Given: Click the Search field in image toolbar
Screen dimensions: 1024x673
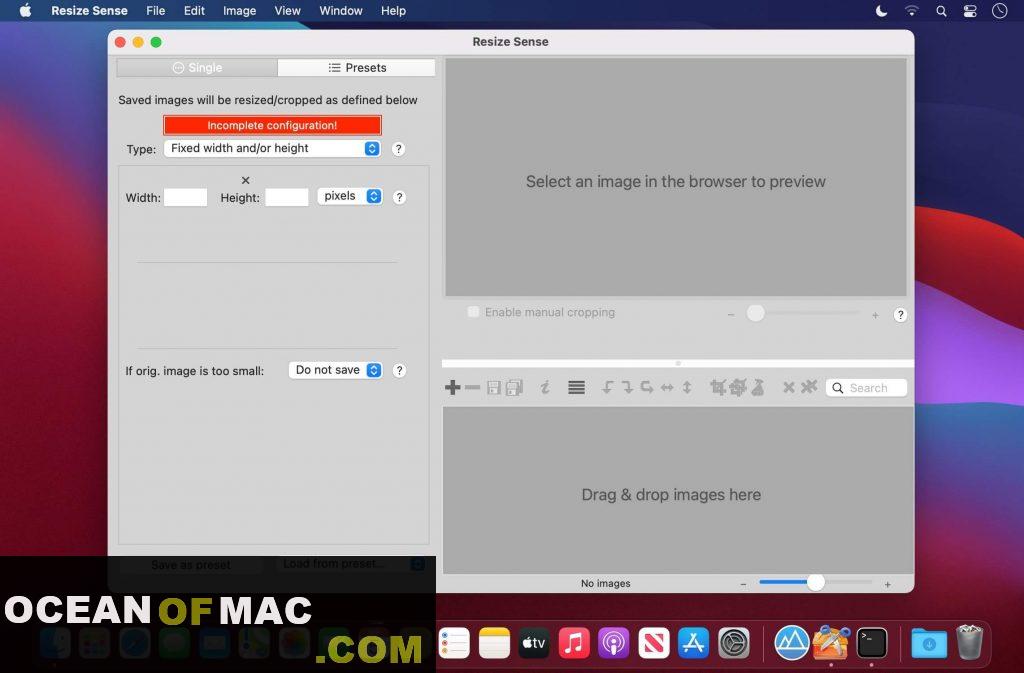Looking at the screenshot, I should point(867,388).
